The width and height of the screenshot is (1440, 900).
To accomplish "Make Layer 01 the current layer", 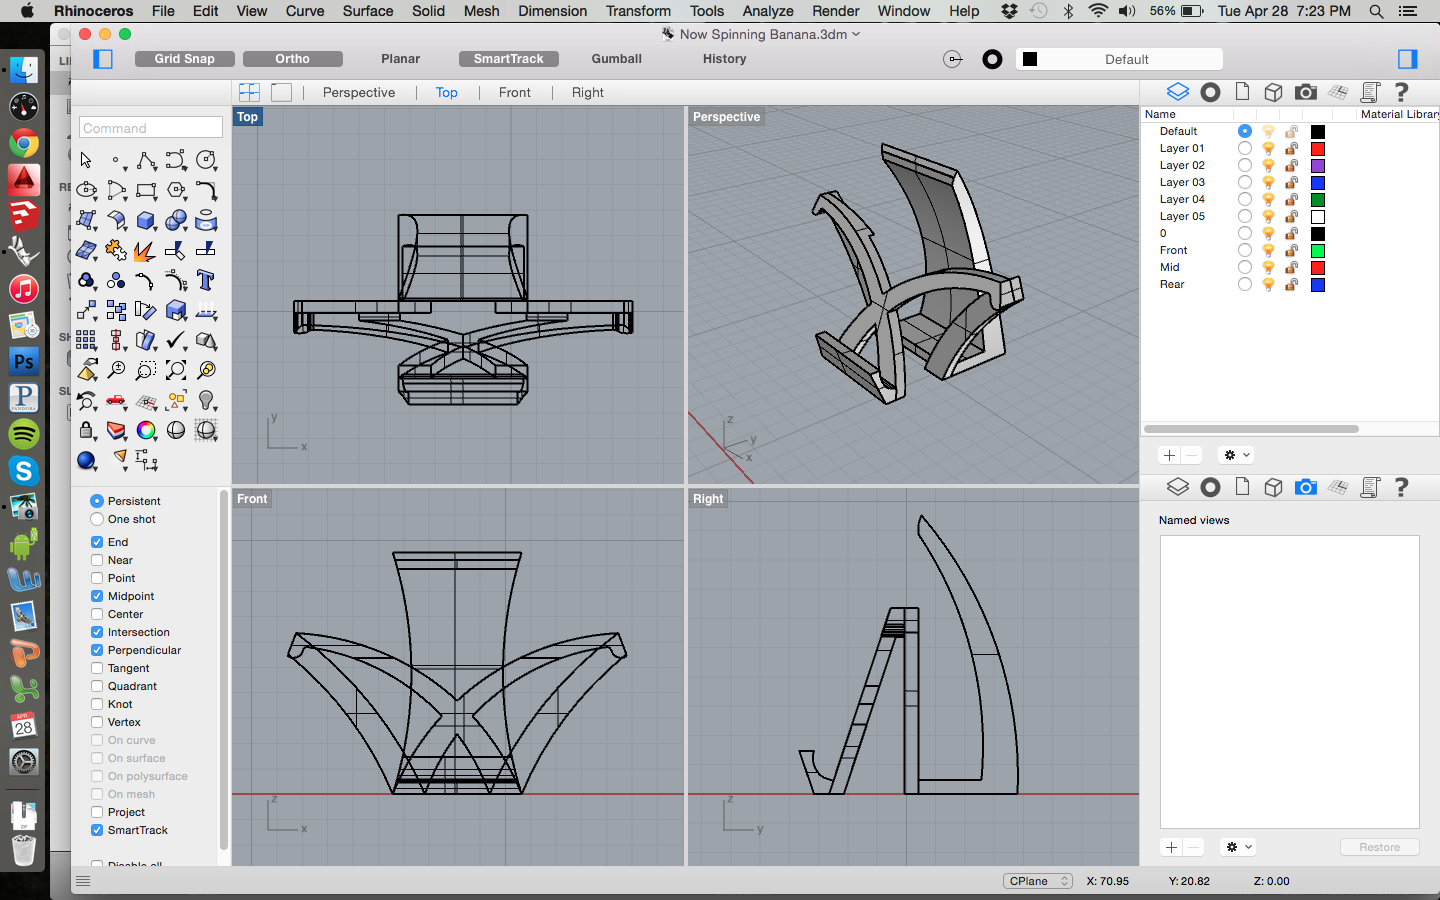I will coord(1244,148).
